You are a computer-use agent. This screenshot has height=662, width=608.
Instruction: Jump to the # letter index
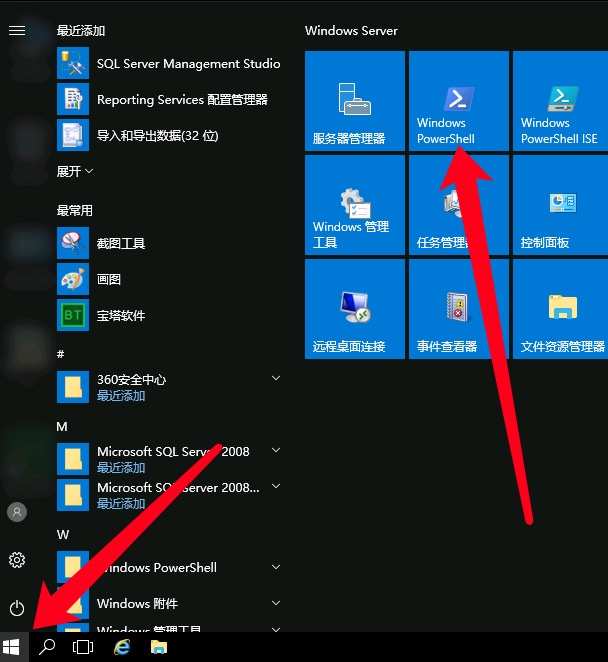pyautogui.click(x=60, y=354)
